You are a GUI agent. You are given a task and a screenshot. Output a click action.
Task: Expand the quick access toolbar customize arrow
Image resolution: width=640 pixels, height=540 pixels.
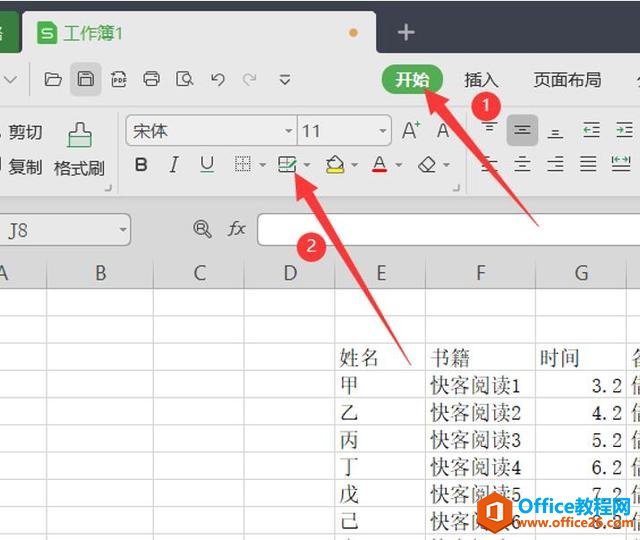coord(284,80)
